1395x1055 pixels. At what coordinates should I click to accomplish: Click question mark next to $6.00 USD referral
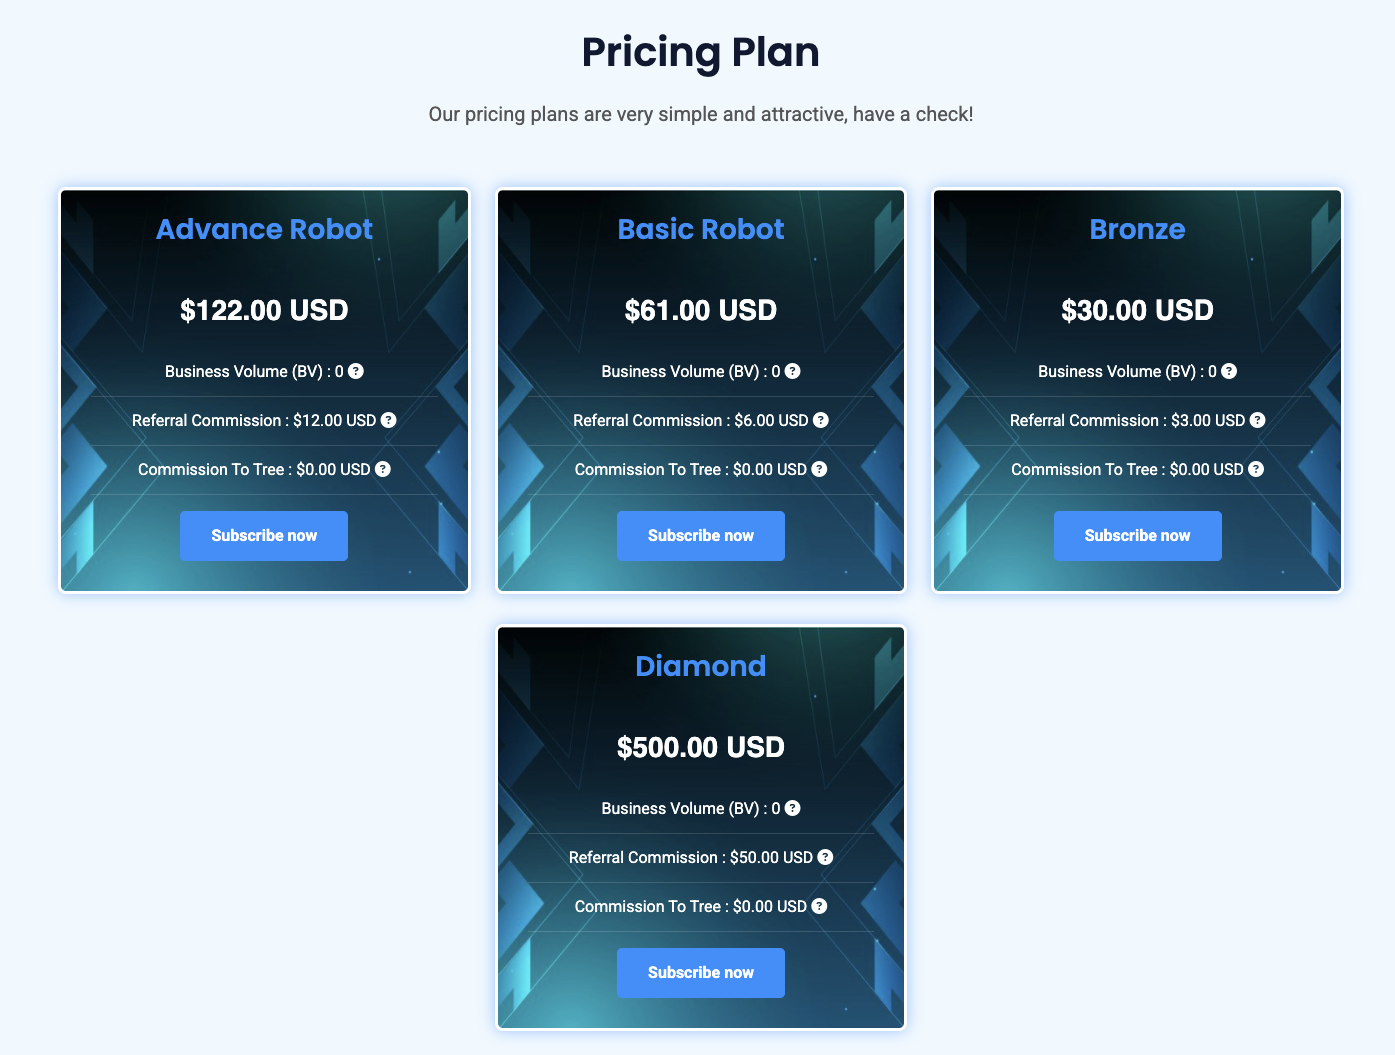click(821, 420)
